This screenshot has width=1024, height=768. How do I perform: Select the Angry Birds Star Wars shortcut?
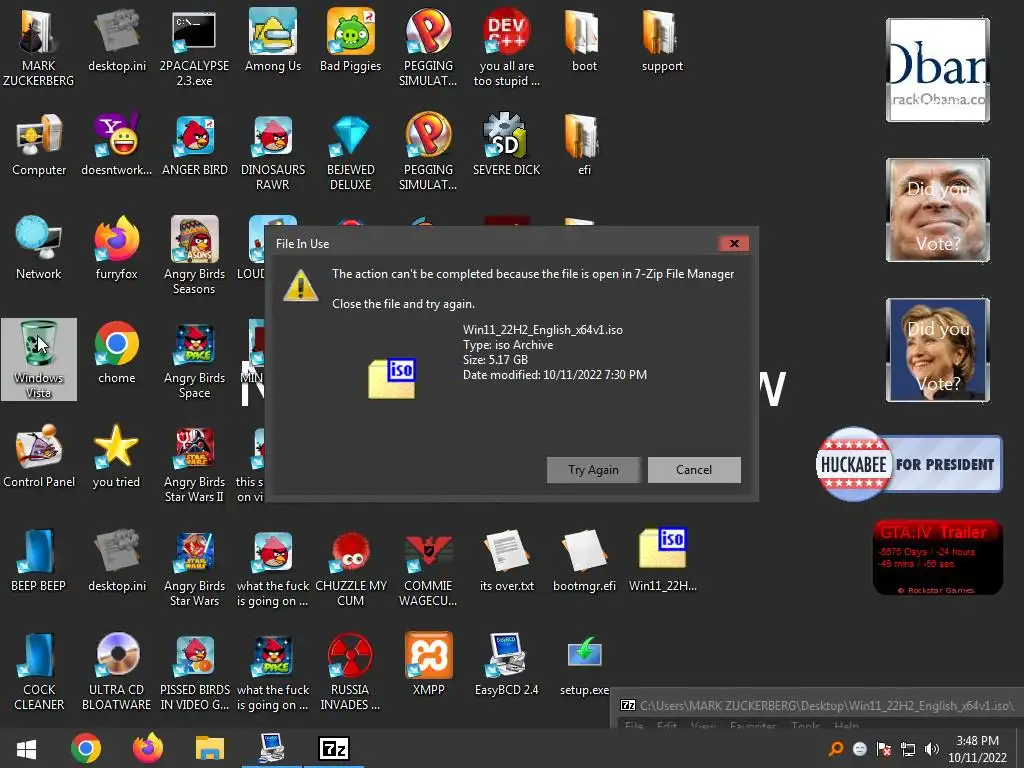(194, 568)
